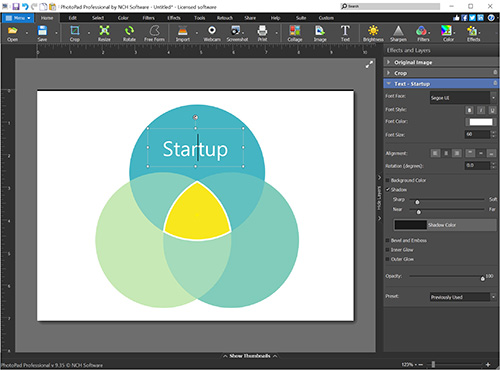Screen dimensions: 500x370
Task: Click the Facebook share icon
Action: point(464,18)
